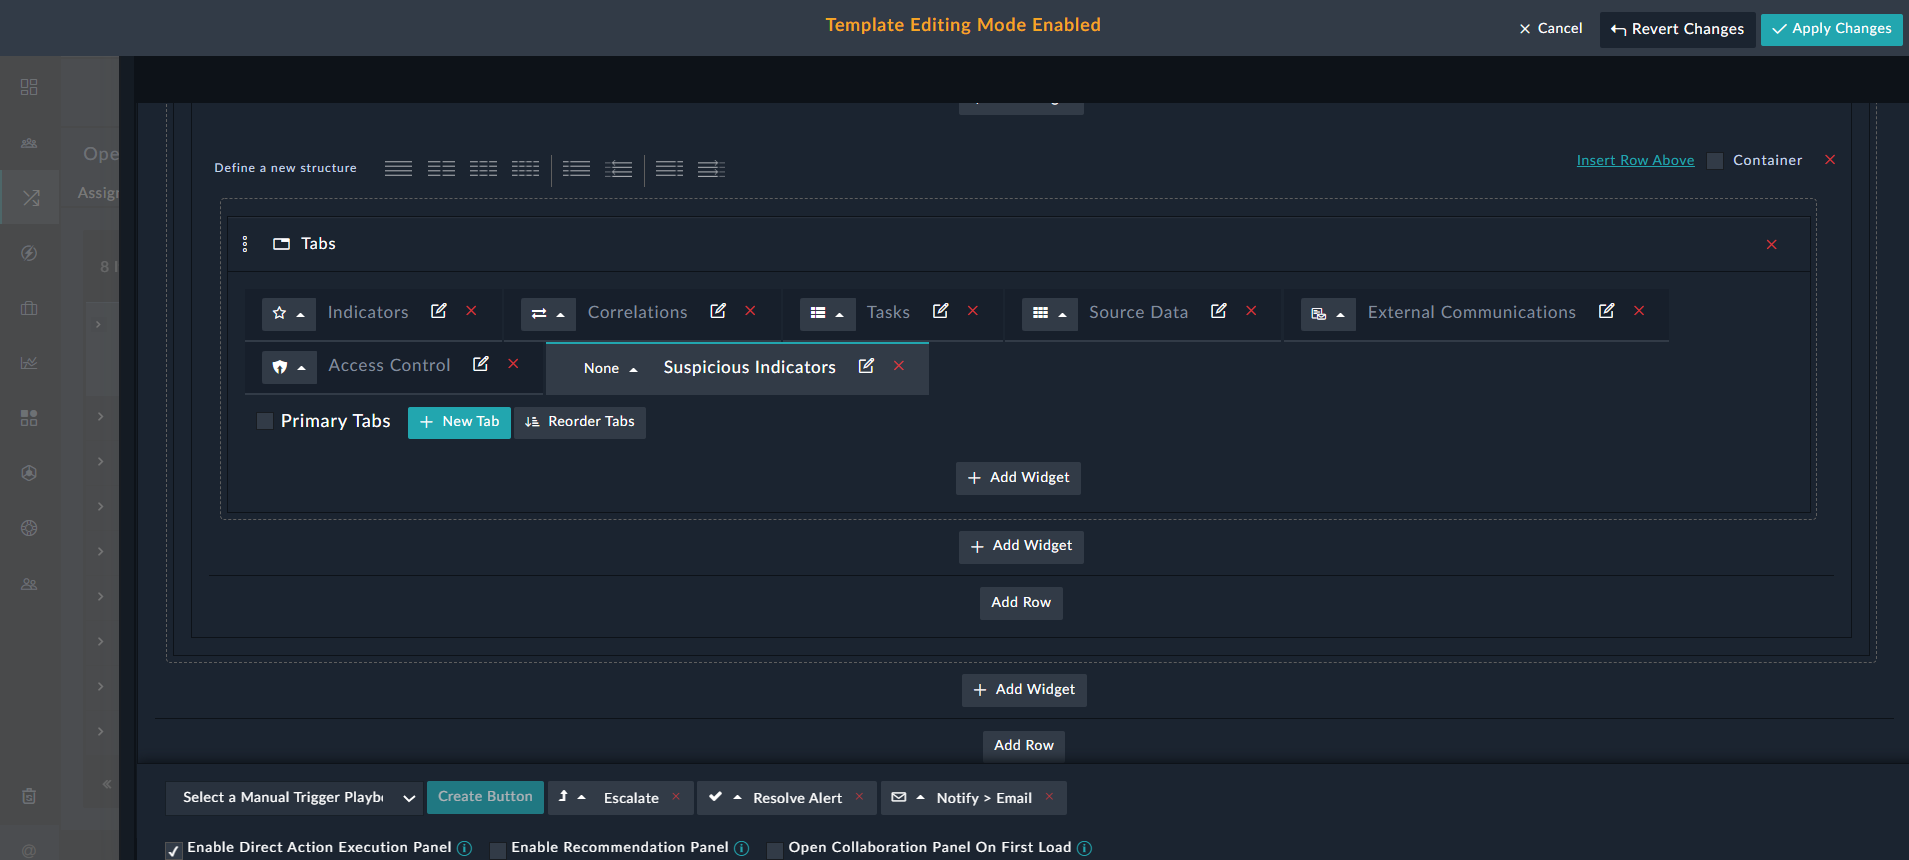This screenshot has width=1909, height=860.
Task: Click the Tabs widget drag handle
Action: pos(245,244)
